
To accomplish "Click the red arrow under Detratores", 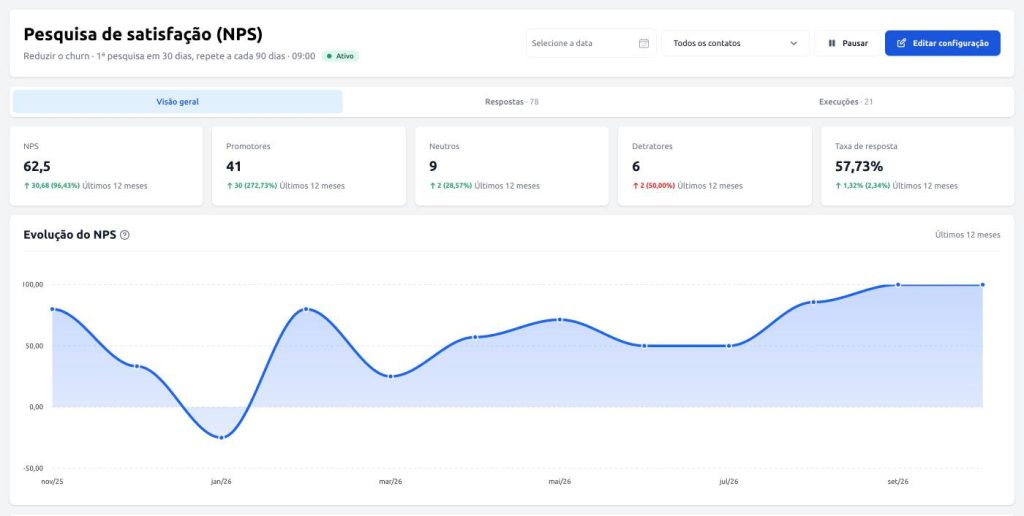I will click(x=635, y=185).
